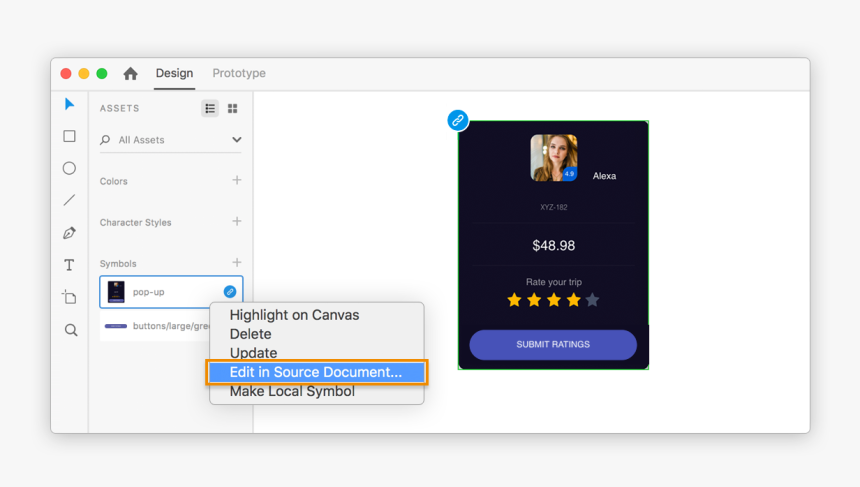Add a new color with the plus icon

tap(236, 180)
